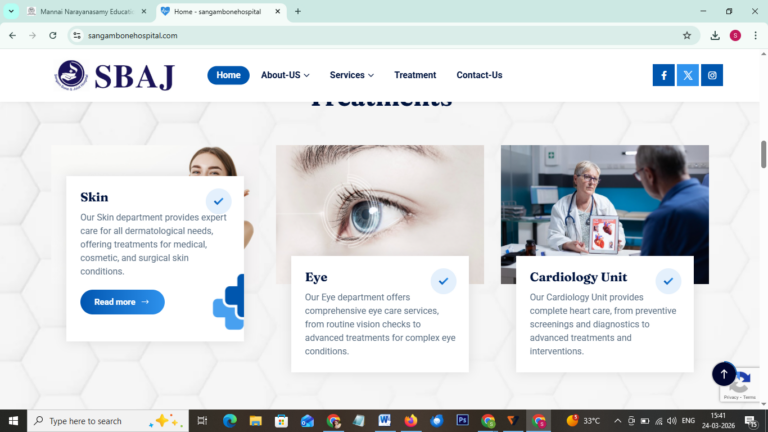
Task: Open the browser downloads icon
Action: point(715,35)
